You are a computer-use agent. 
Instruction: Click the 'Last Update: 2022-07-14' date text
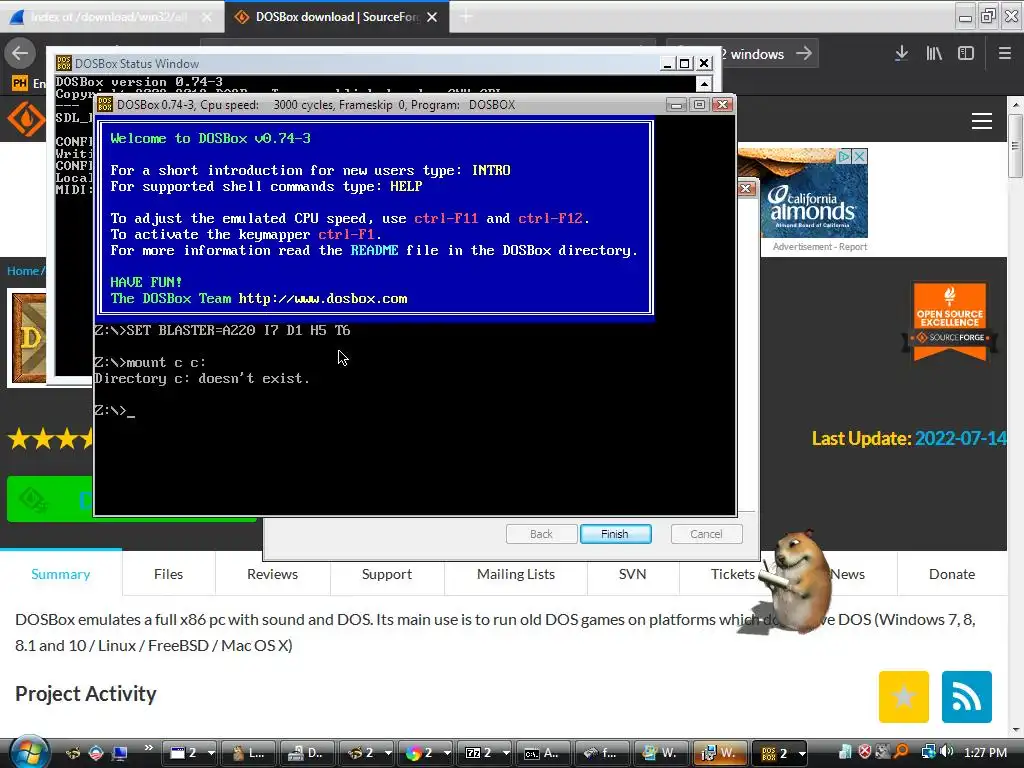tap(909, 438)
